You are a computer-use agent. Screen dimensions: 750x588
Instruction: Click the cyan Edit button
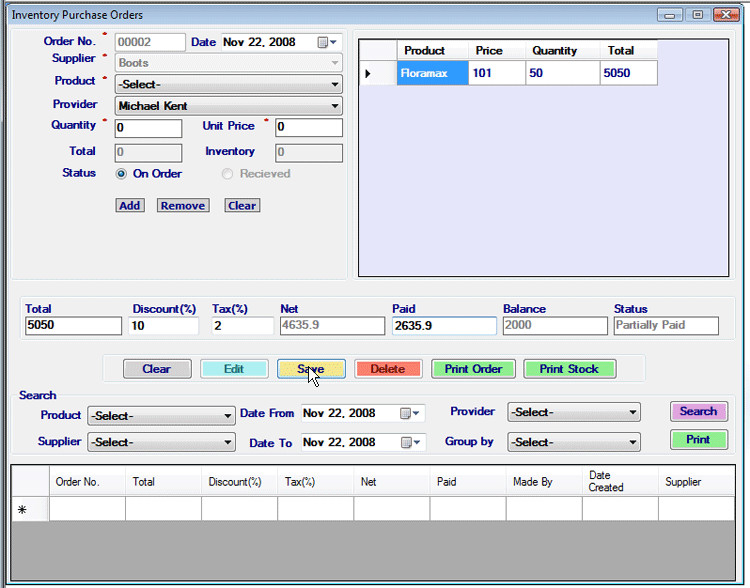point(234,369)
